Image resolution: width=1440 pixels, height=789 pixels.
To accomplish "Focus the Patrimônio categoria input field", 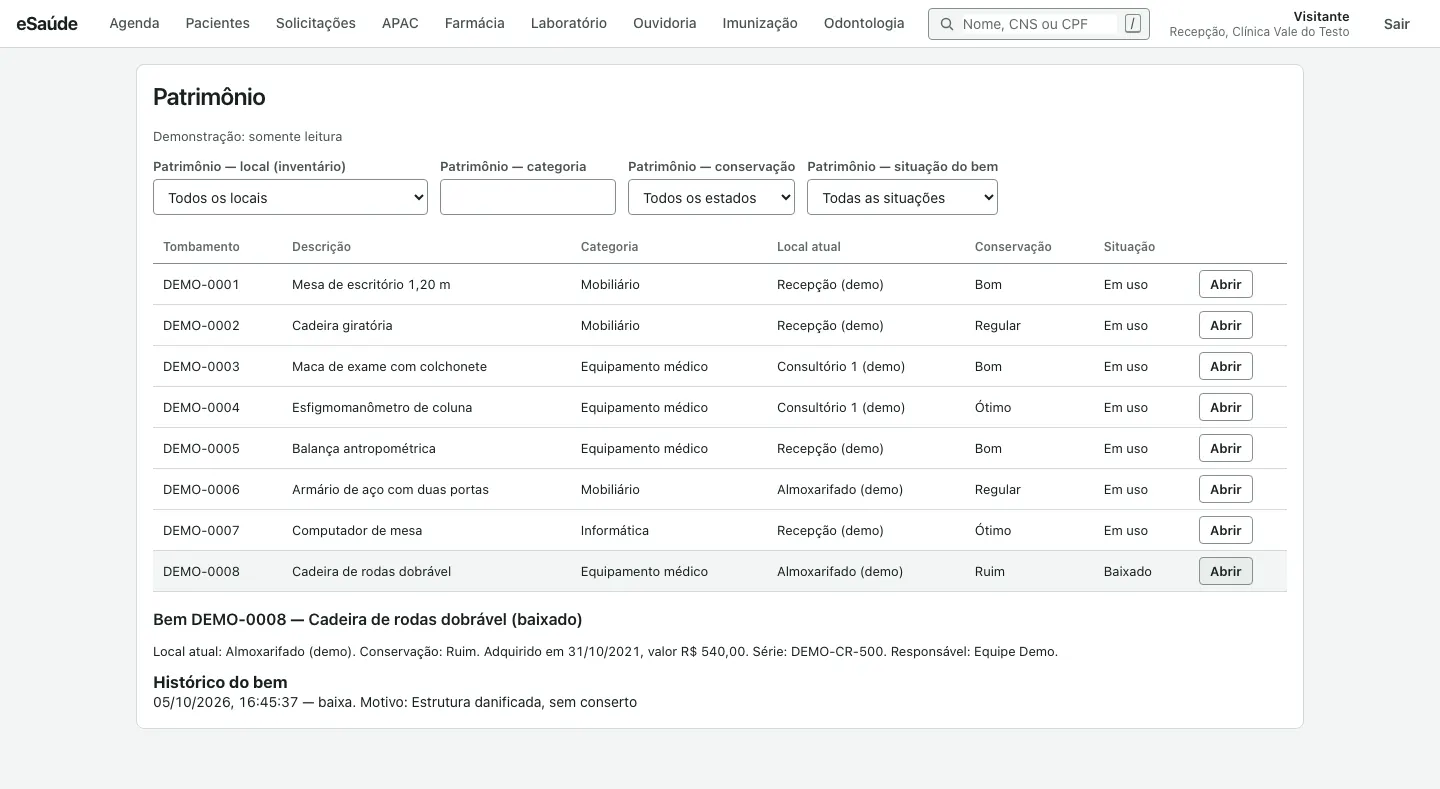I will (528, 197).
